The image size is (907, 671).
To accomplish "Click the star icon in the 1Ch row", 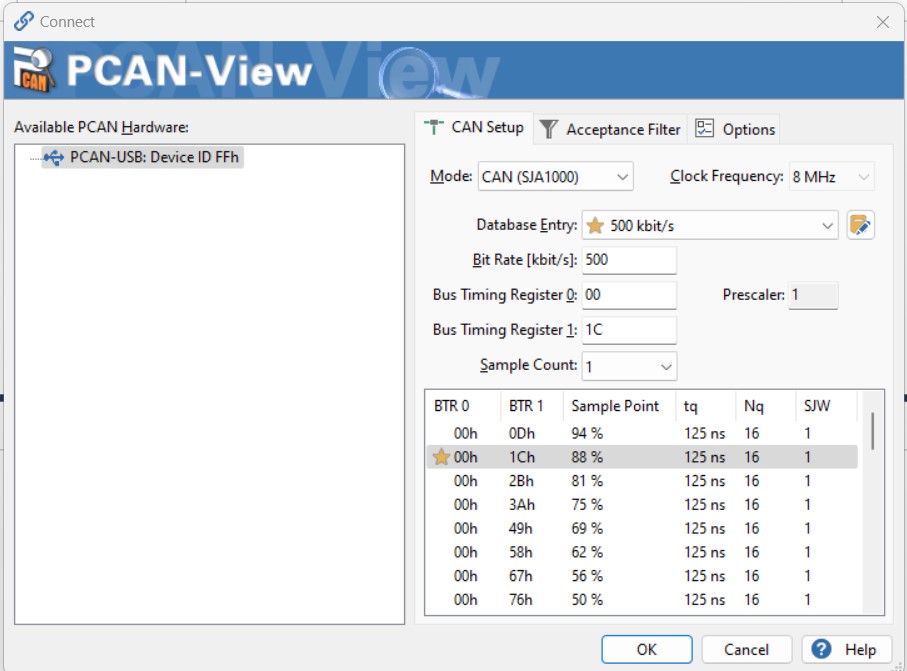I will point(441,457).
